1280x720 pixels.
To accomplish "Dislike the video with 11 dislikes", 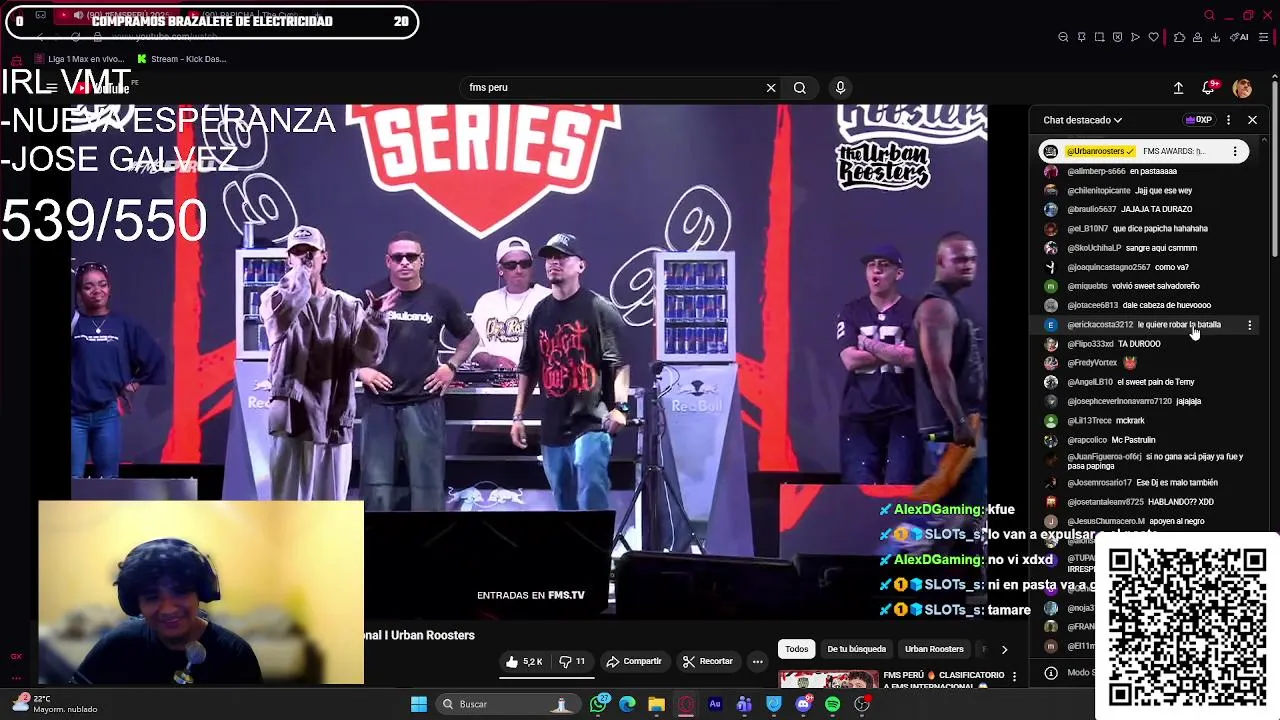I will [572, 662].
